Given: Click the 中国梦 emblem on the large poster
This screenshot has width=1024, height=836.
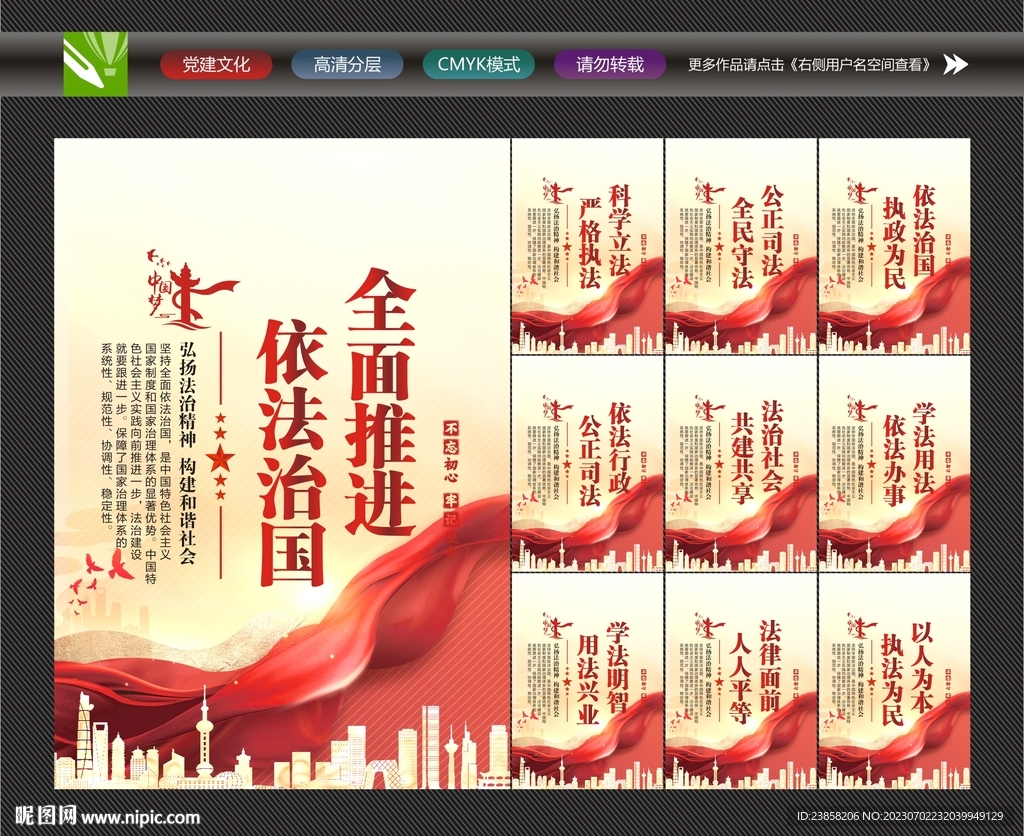Looking at the screenshot, I should click(x=191, y=290).
